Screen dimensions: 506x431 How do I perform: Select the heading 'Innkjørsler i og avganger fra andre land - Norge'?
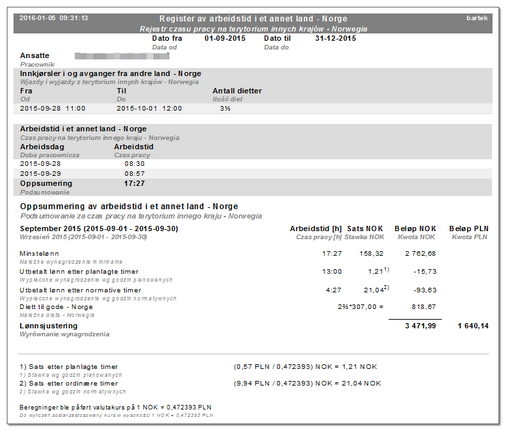[110, 74]
